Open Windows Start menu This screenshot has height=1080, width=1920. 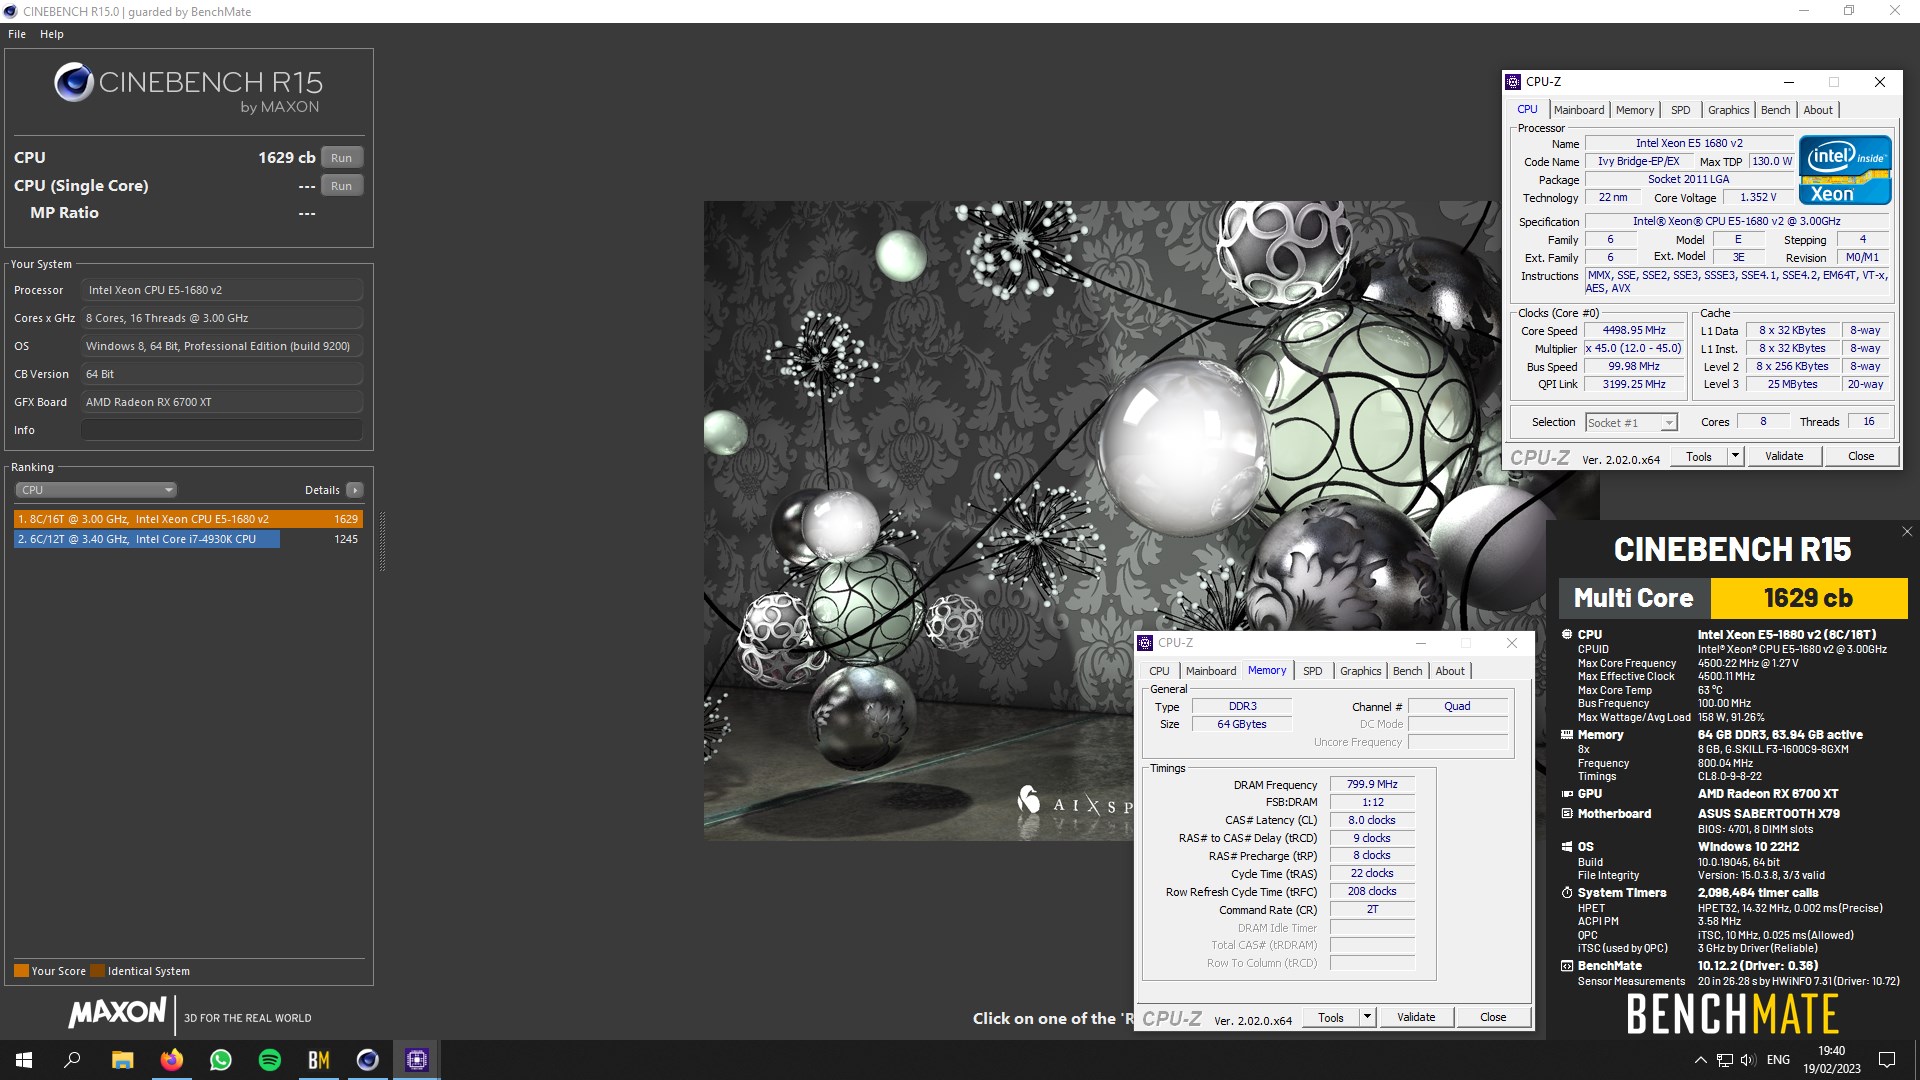pyautogui.click(x=24, y=1060)
